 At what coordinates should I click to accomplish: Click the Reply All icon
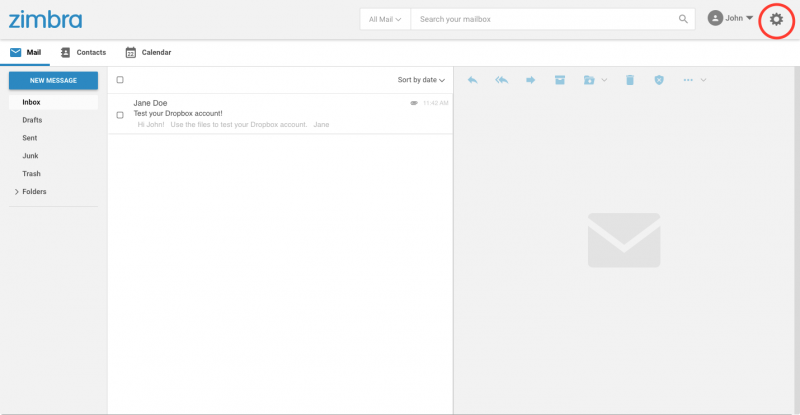(502, 80)
